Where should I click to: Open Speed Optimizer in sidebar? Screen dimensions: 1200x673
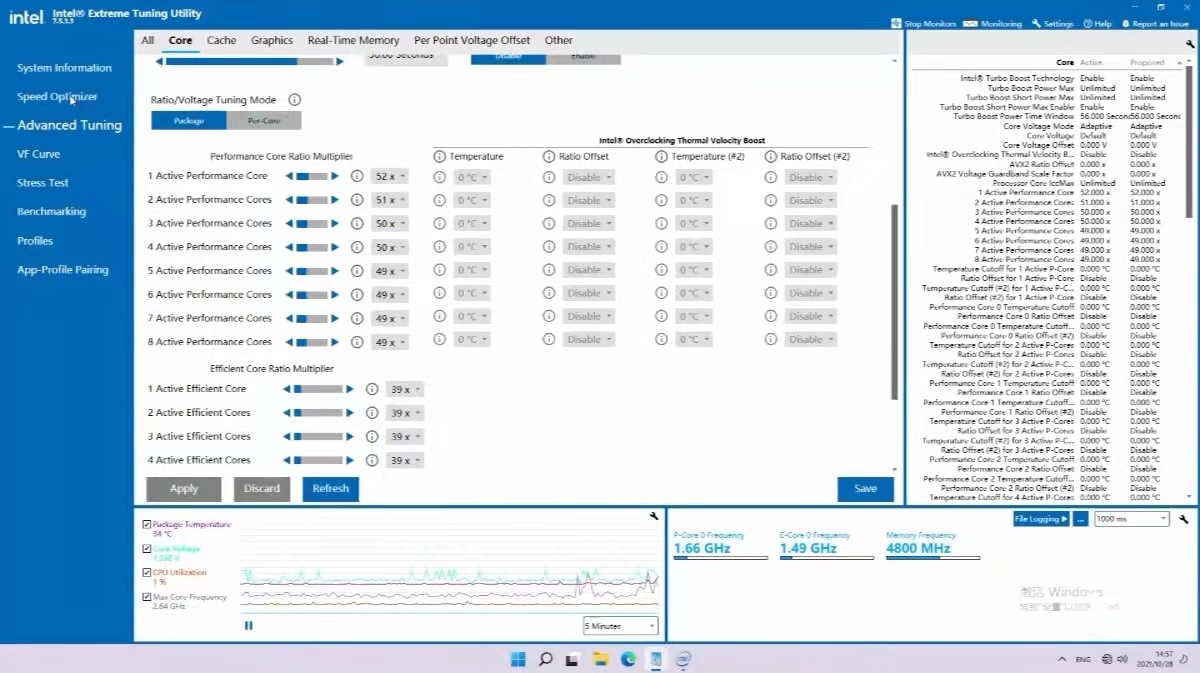(x=57, y=97)
